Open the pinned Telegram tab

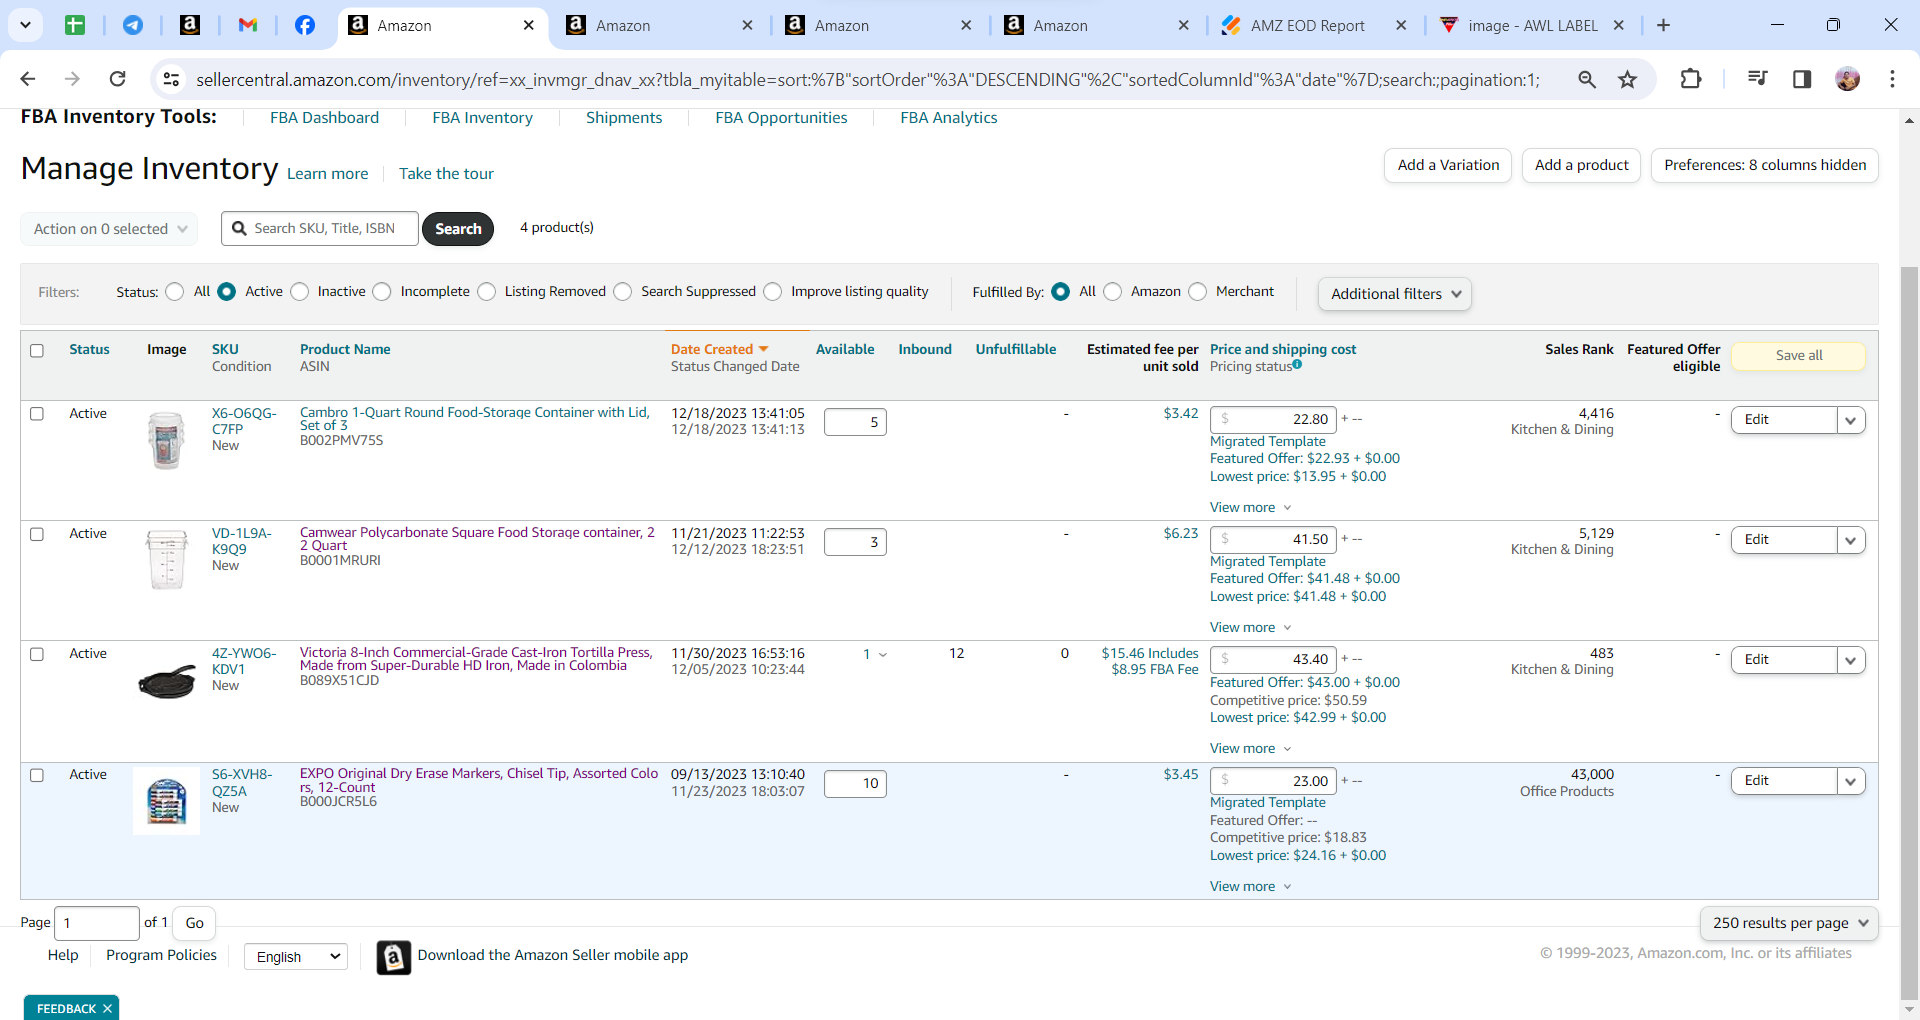[132, 25]
